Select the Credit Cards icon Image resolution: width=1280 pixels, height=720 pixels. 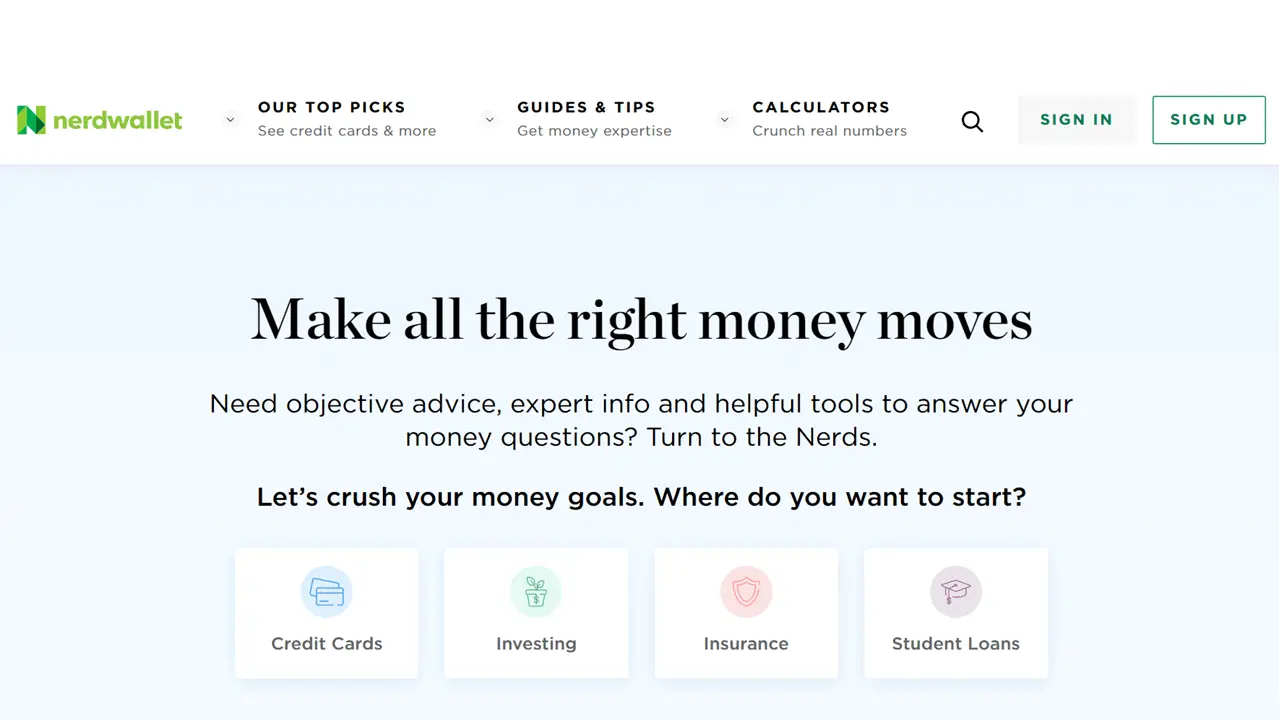point(327,592)
